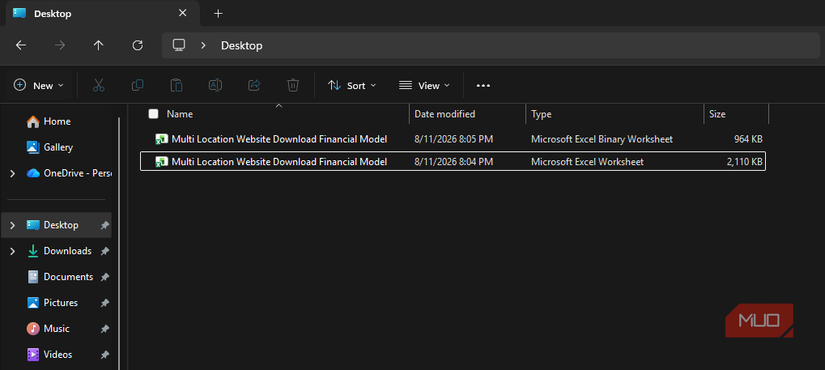The image size is (825, 370).
Task: Click the Paste clipboard icon
Action: click(176, 85)
